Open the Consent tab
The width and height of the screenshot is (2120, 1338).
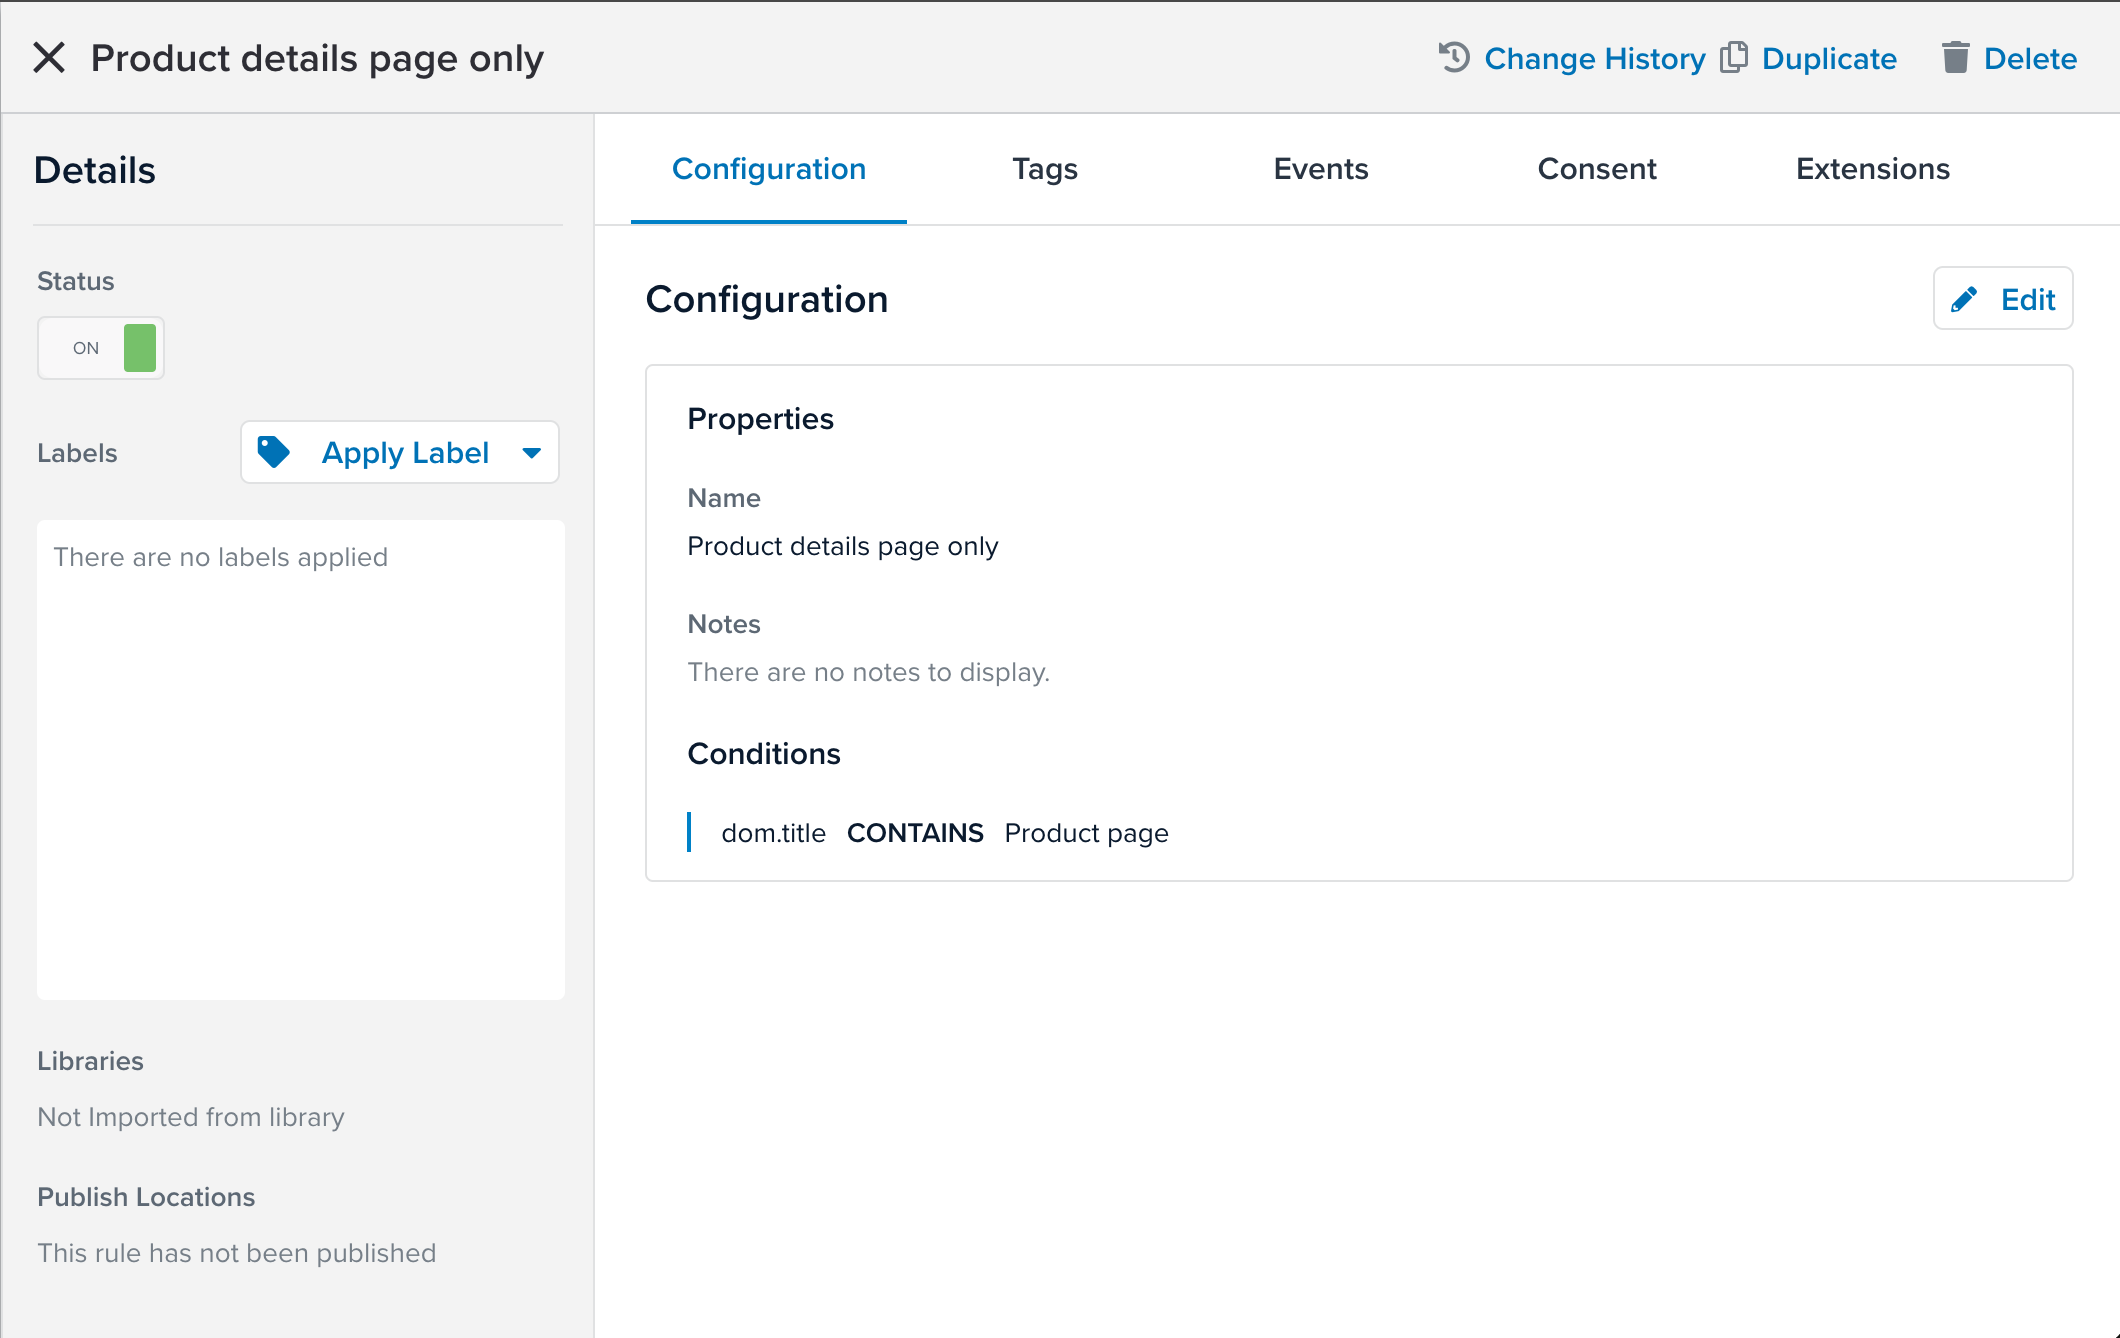[x=1596, y=169]
